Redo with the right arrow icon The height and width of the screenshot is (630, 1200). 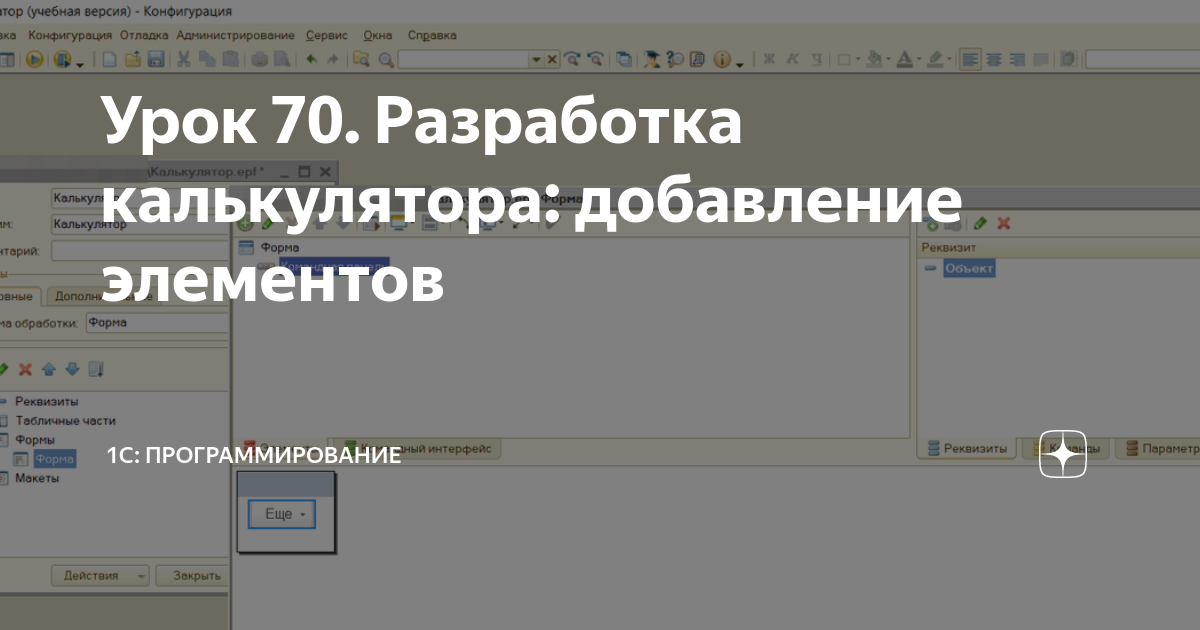333,60
